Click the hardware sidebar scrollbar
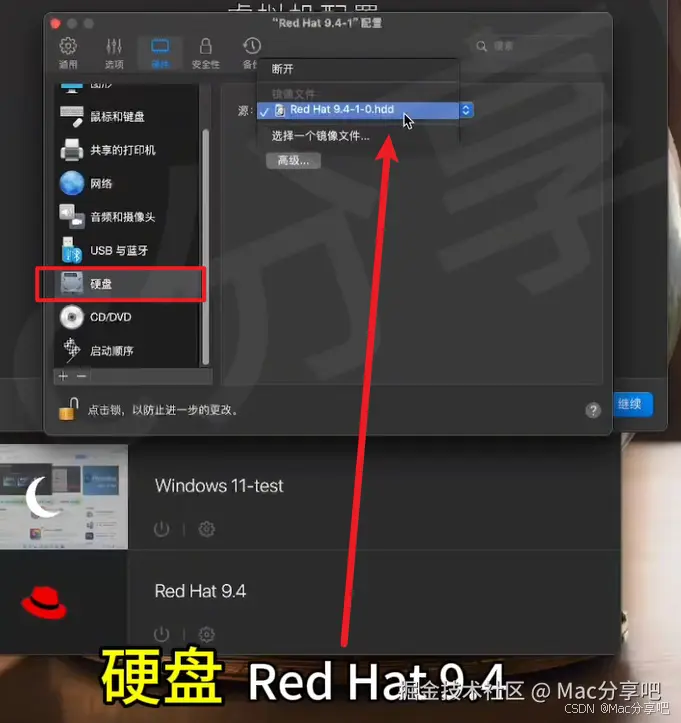681x723 pixels. coord(206,247)
